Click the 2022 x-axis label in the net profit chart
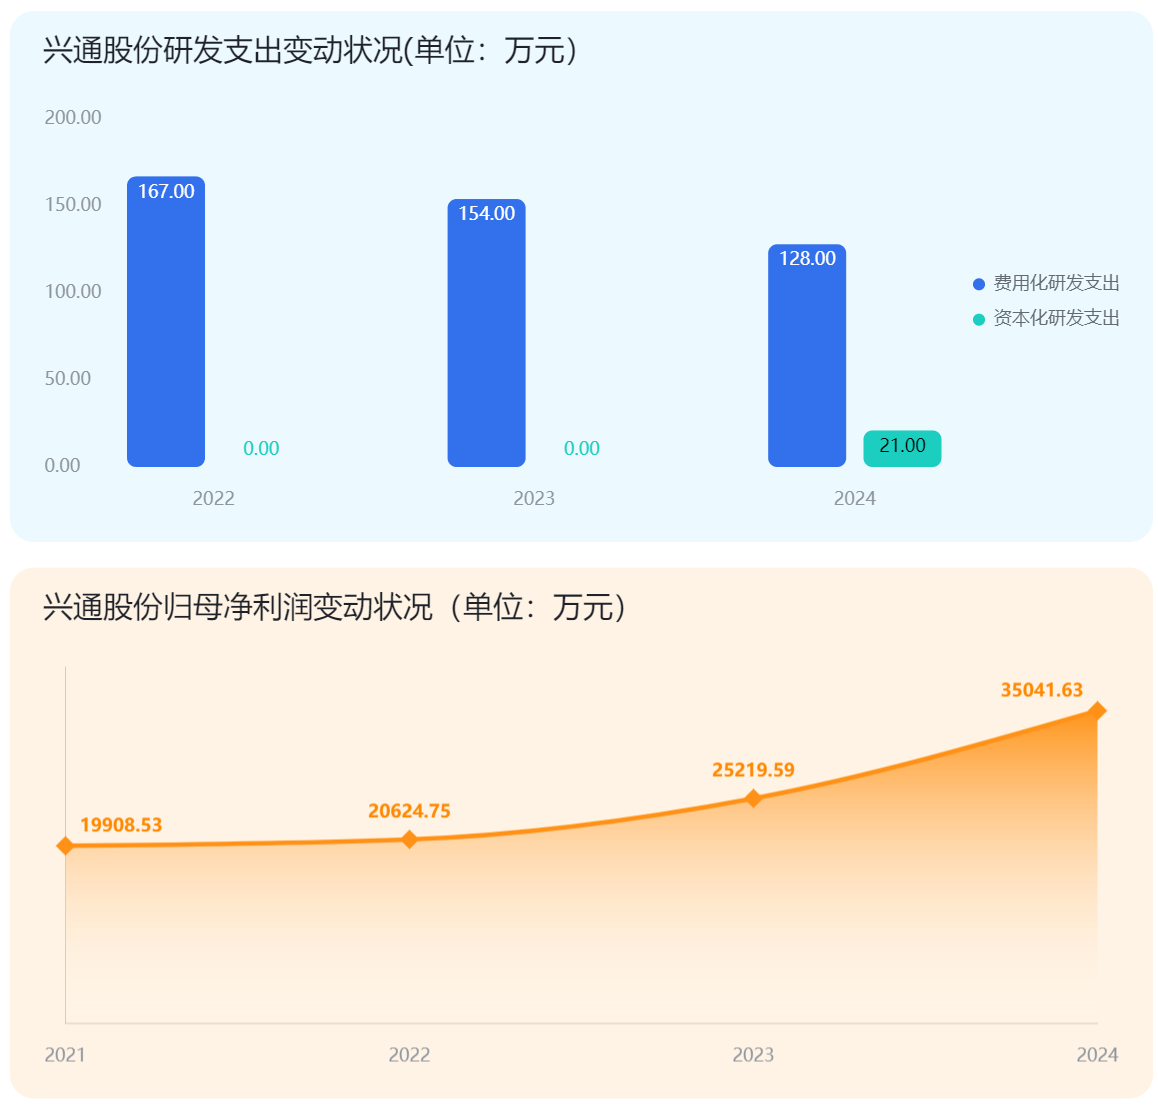 409,1054
